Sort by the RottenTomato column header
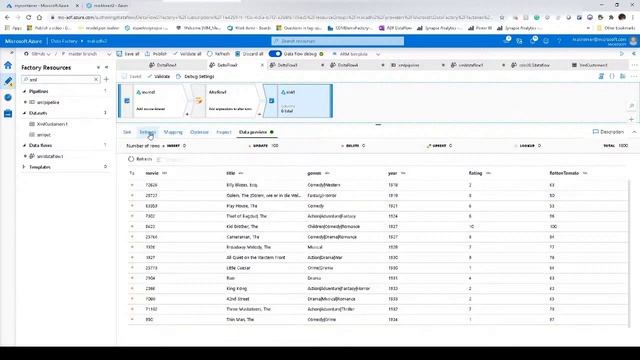Image resolution: width=640 pixels, height=360 pixels. coord(564,173)
